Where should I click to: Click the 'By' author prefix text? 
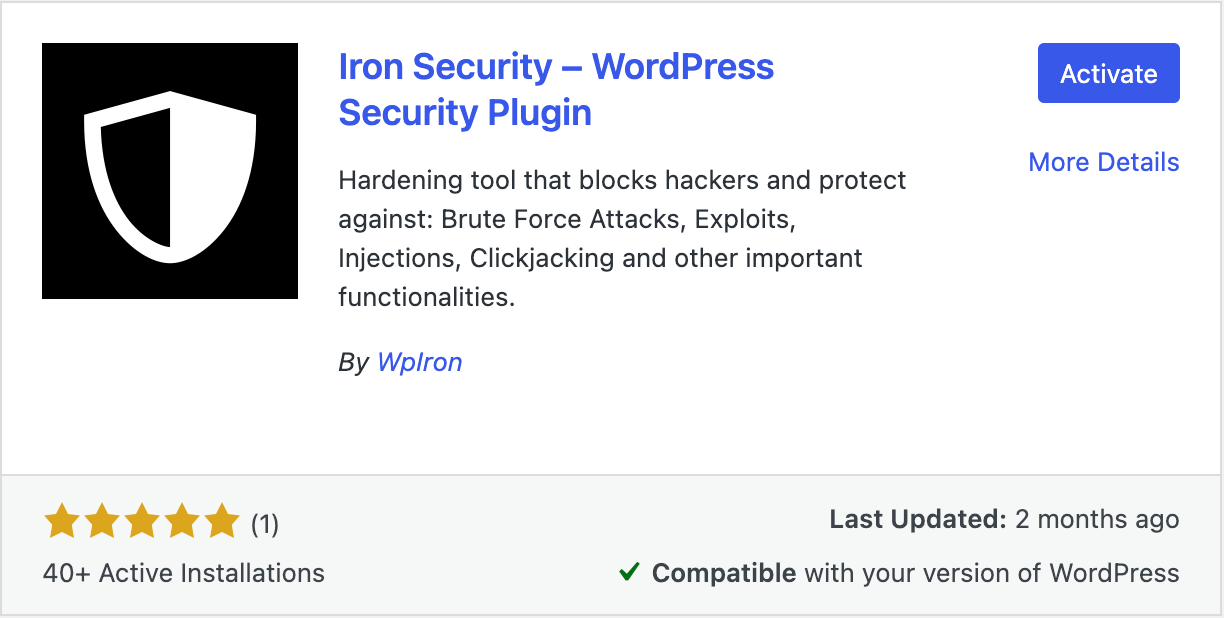click(353, 362)
